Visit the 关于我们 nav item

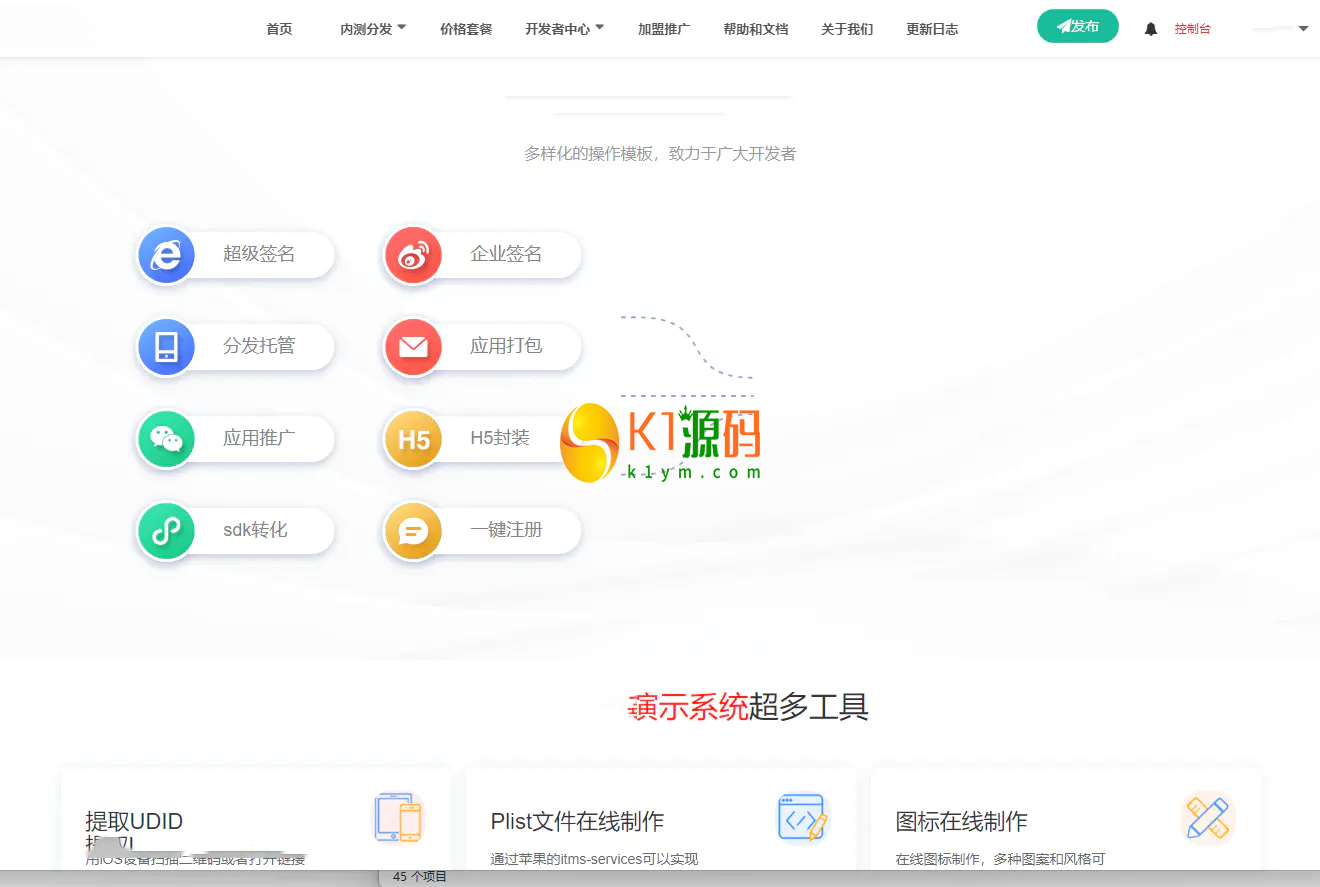coord(847,29)
